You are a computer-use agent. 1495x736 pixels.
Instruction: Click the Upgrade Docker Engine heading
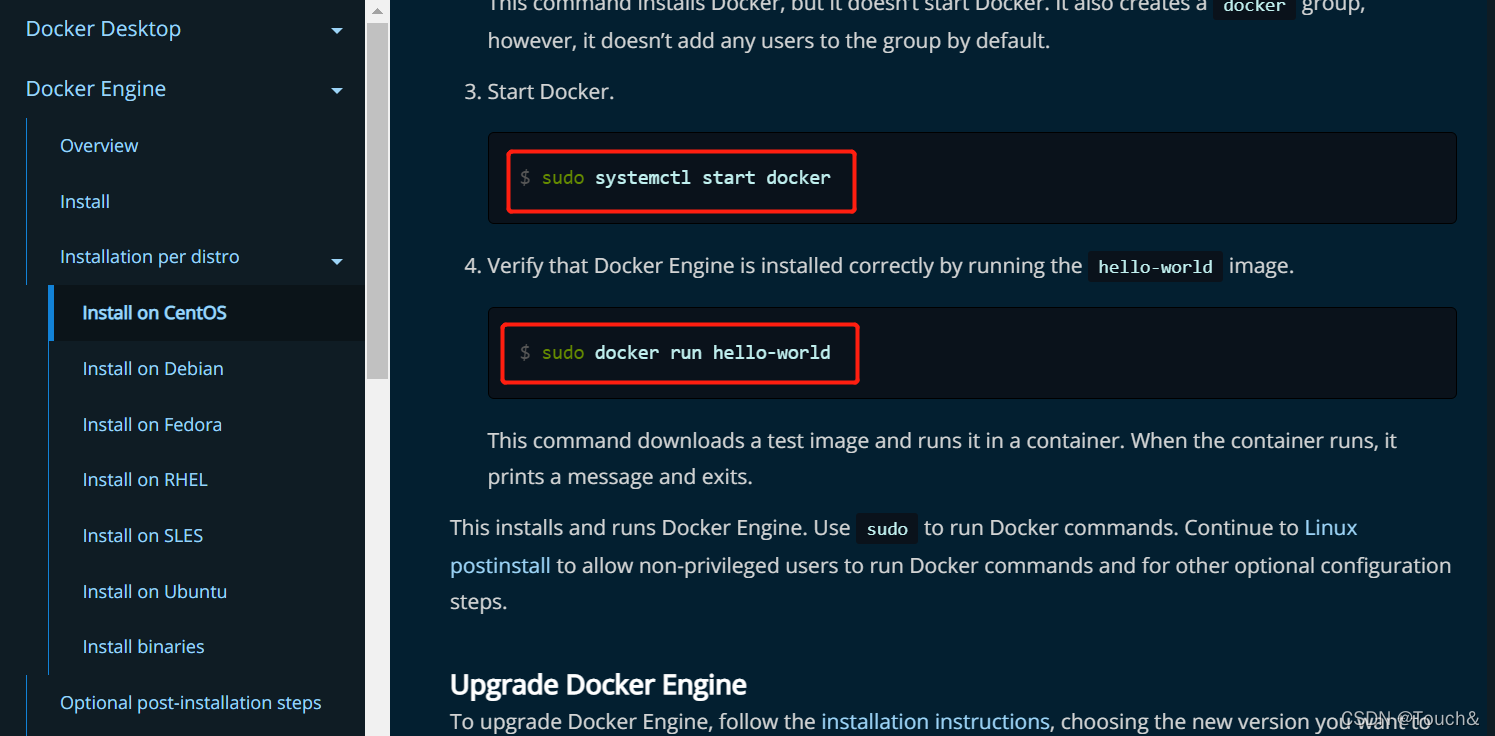(598, 685)
